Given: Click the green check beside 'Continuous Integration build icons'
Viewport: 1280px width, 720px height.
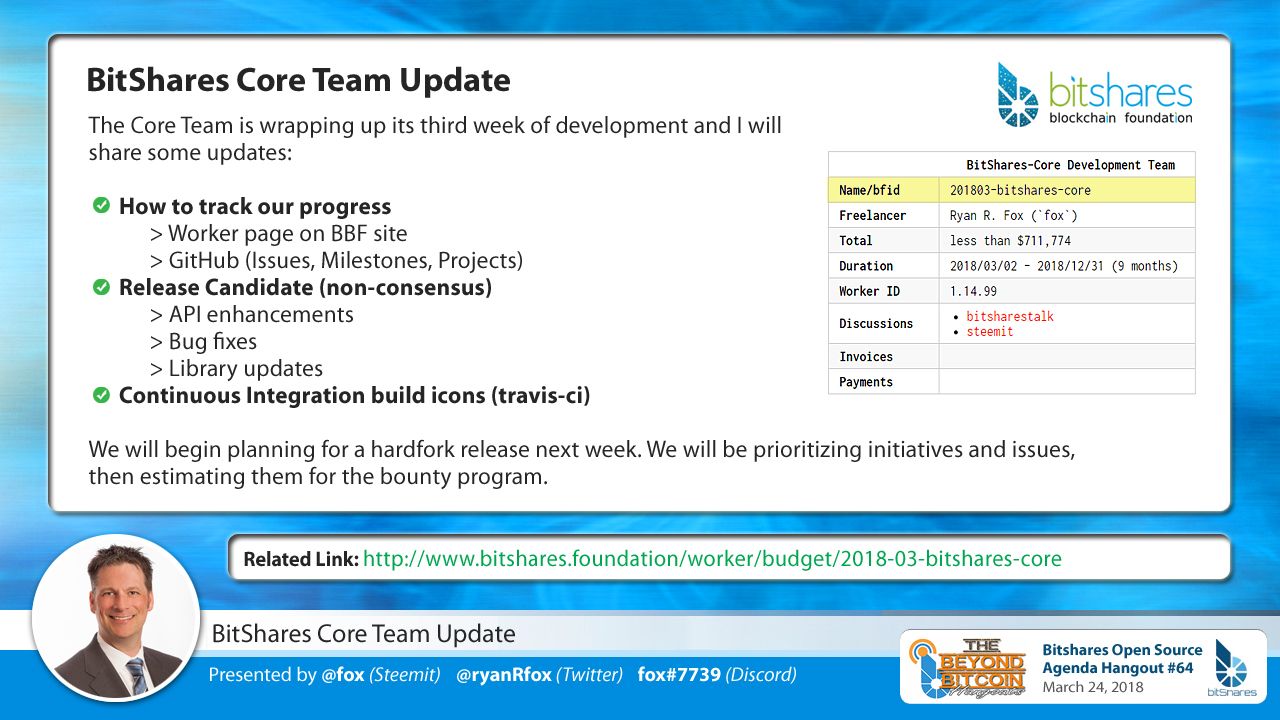Looking at the screenshot, I should click(x=101, y=395).
